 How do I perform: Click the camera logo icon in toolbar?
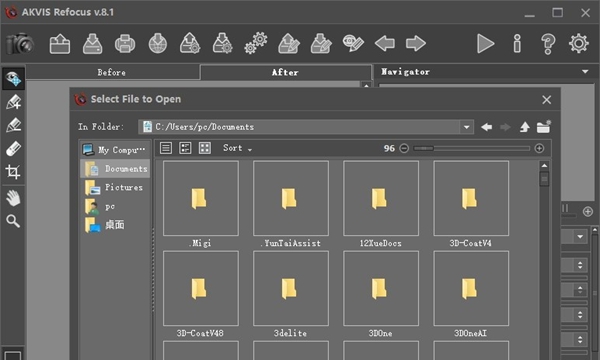(x=20, y=43)
